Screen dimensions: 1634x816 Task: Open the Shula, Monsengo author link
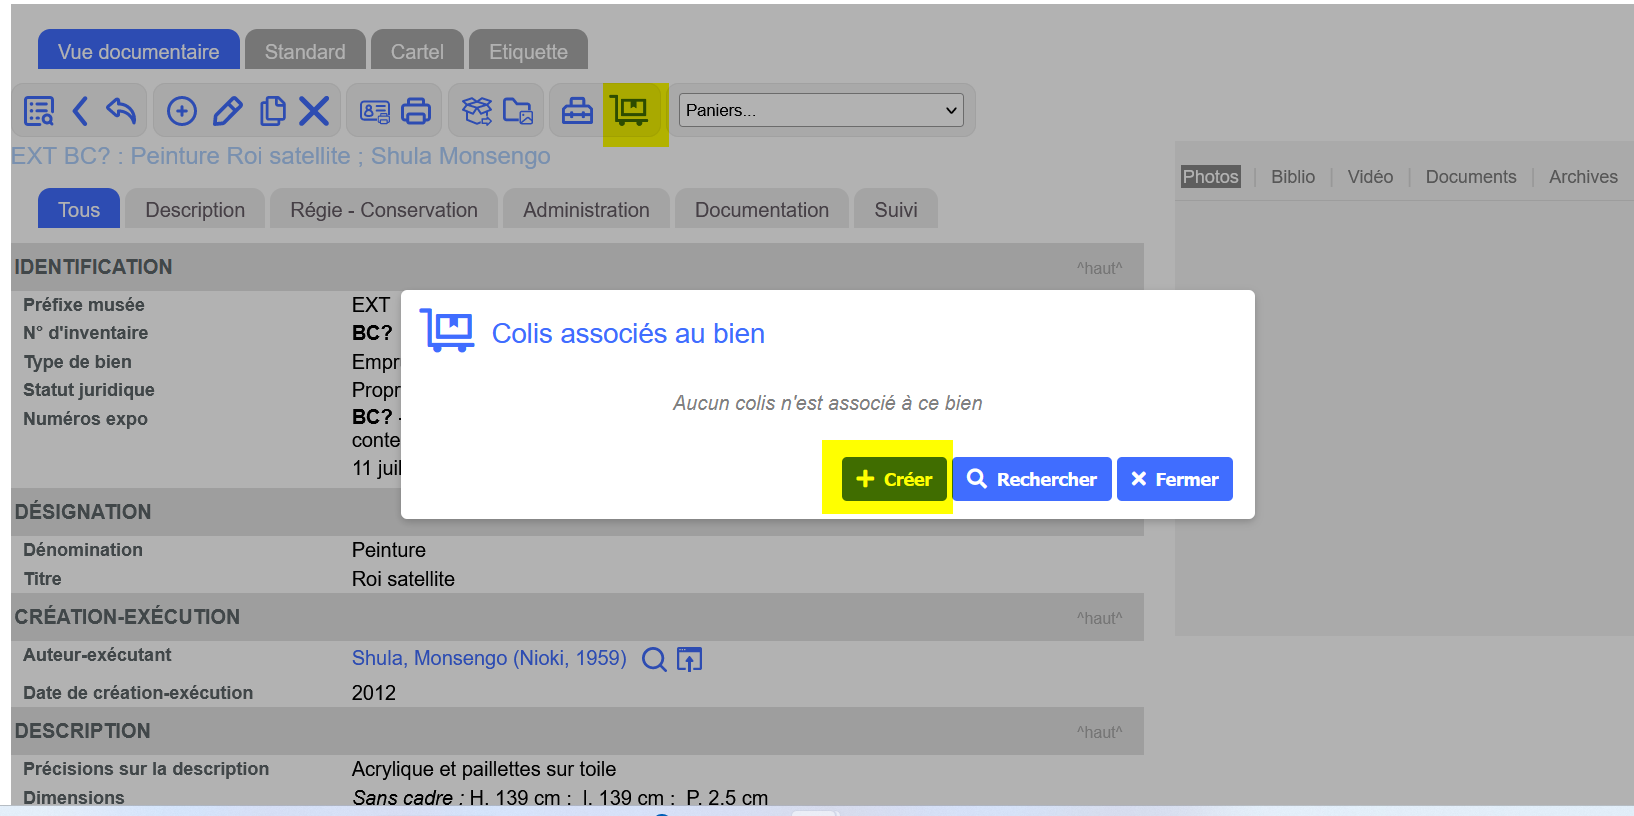pos(489,658)
